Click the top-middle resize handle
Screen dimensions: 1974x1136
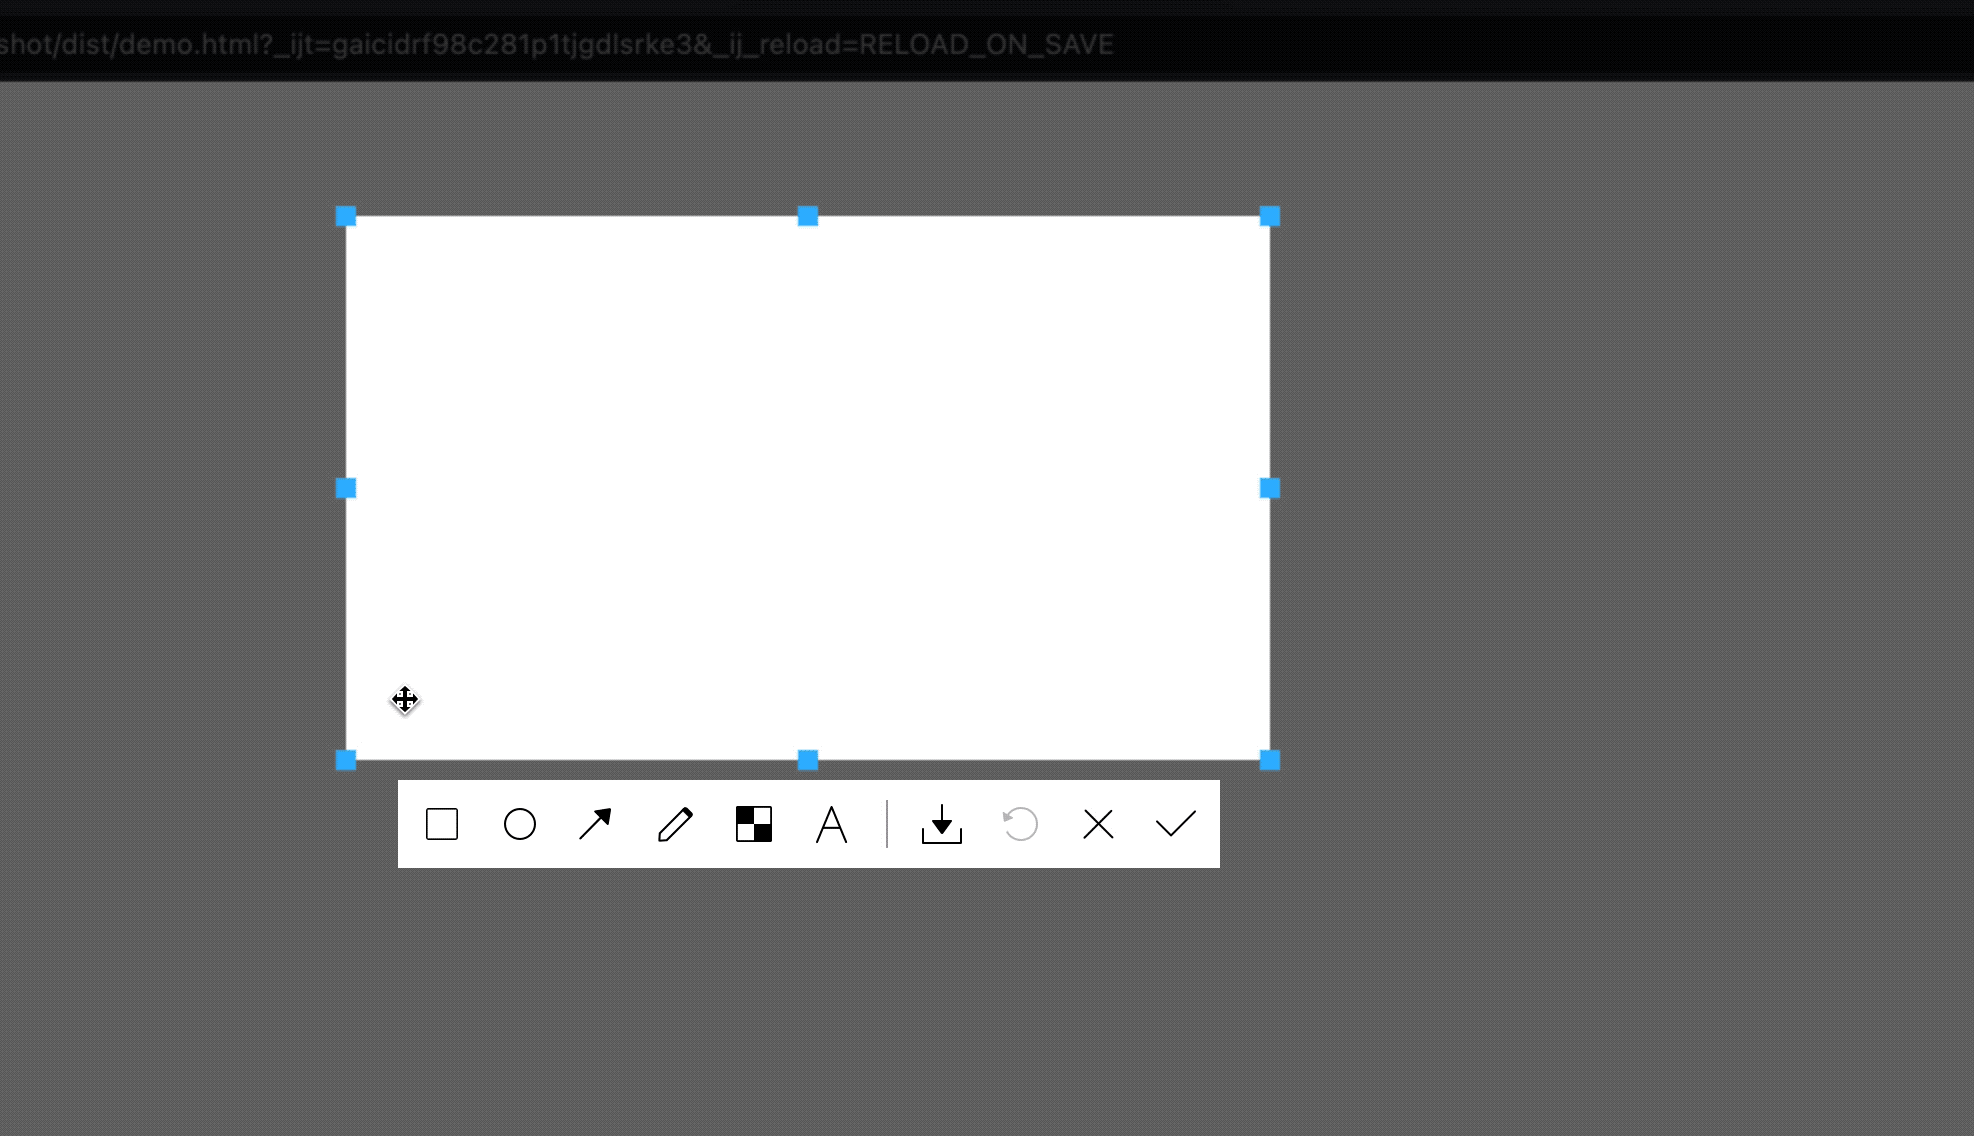pyautogui.click(x=808, y=216)
